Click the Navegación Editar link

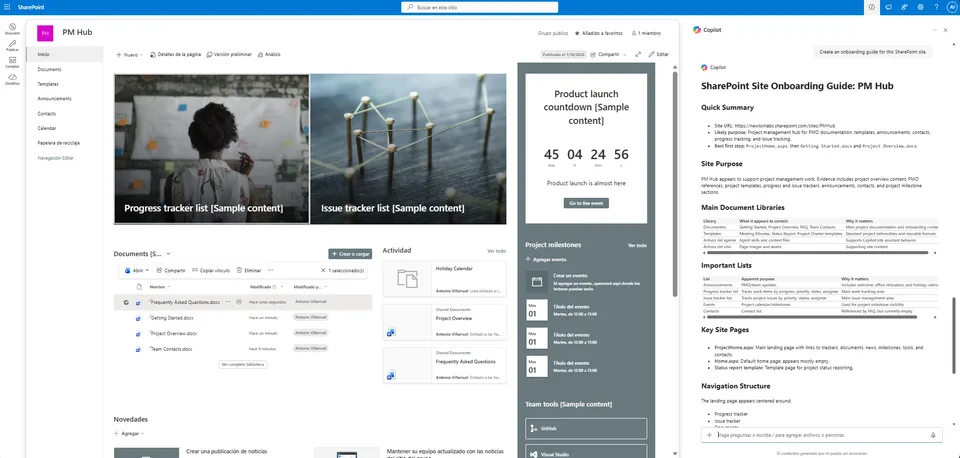click(56, 158)
